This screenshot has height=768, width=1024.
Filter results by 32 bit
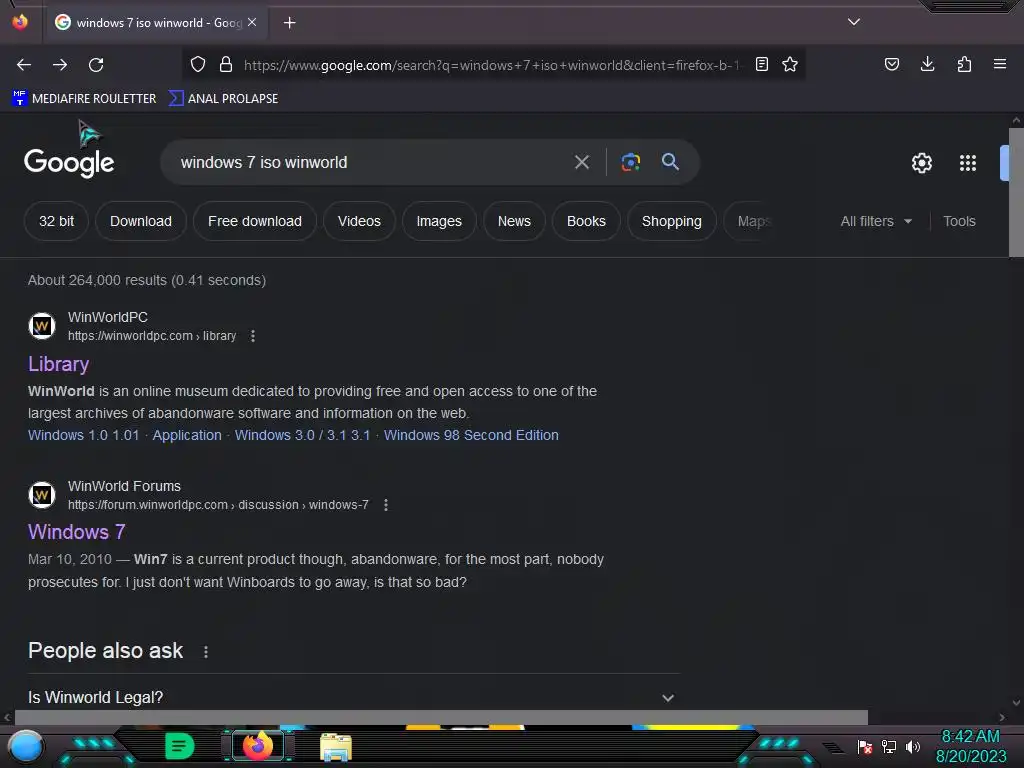pyautogui.click(x=56, y=221)
